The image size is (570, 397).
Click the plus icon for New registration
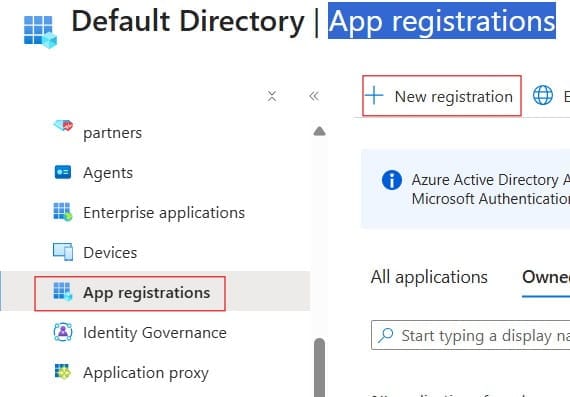(x=374, y=96)
